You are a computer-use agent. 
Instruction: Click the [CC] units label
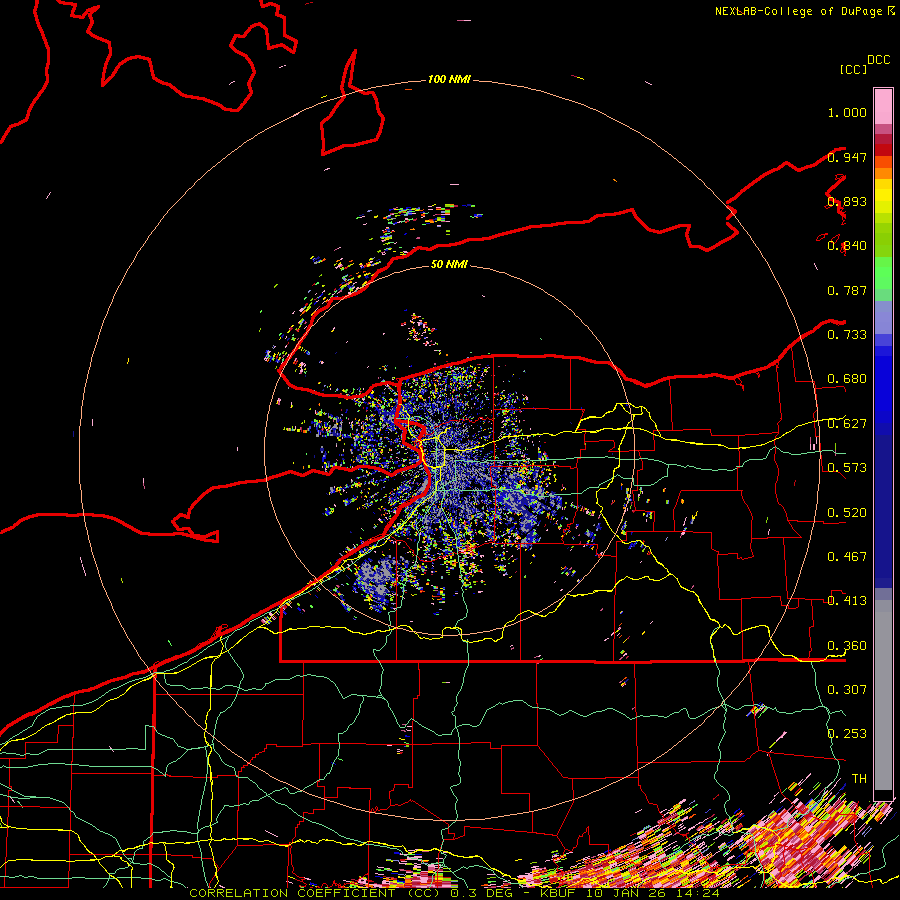click(853, 69)
